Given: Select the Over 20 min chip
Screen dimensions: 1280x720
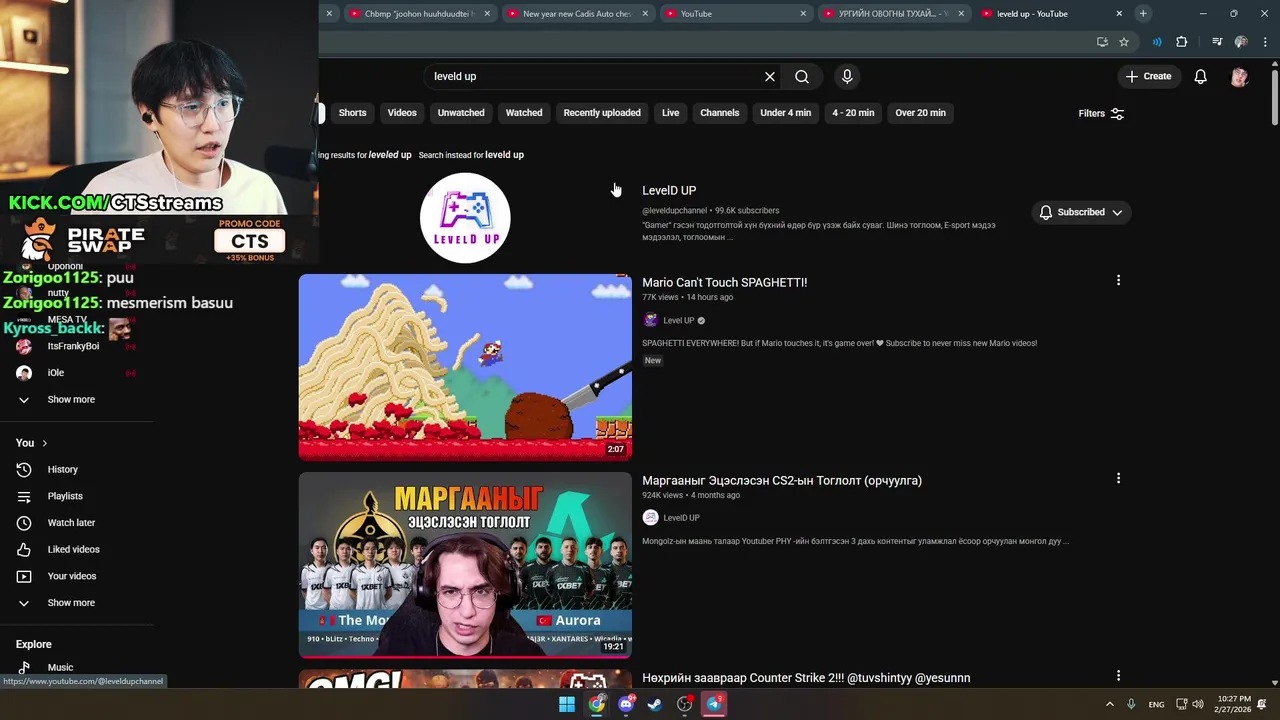Looking at the screenshot, I should (921, 113).
